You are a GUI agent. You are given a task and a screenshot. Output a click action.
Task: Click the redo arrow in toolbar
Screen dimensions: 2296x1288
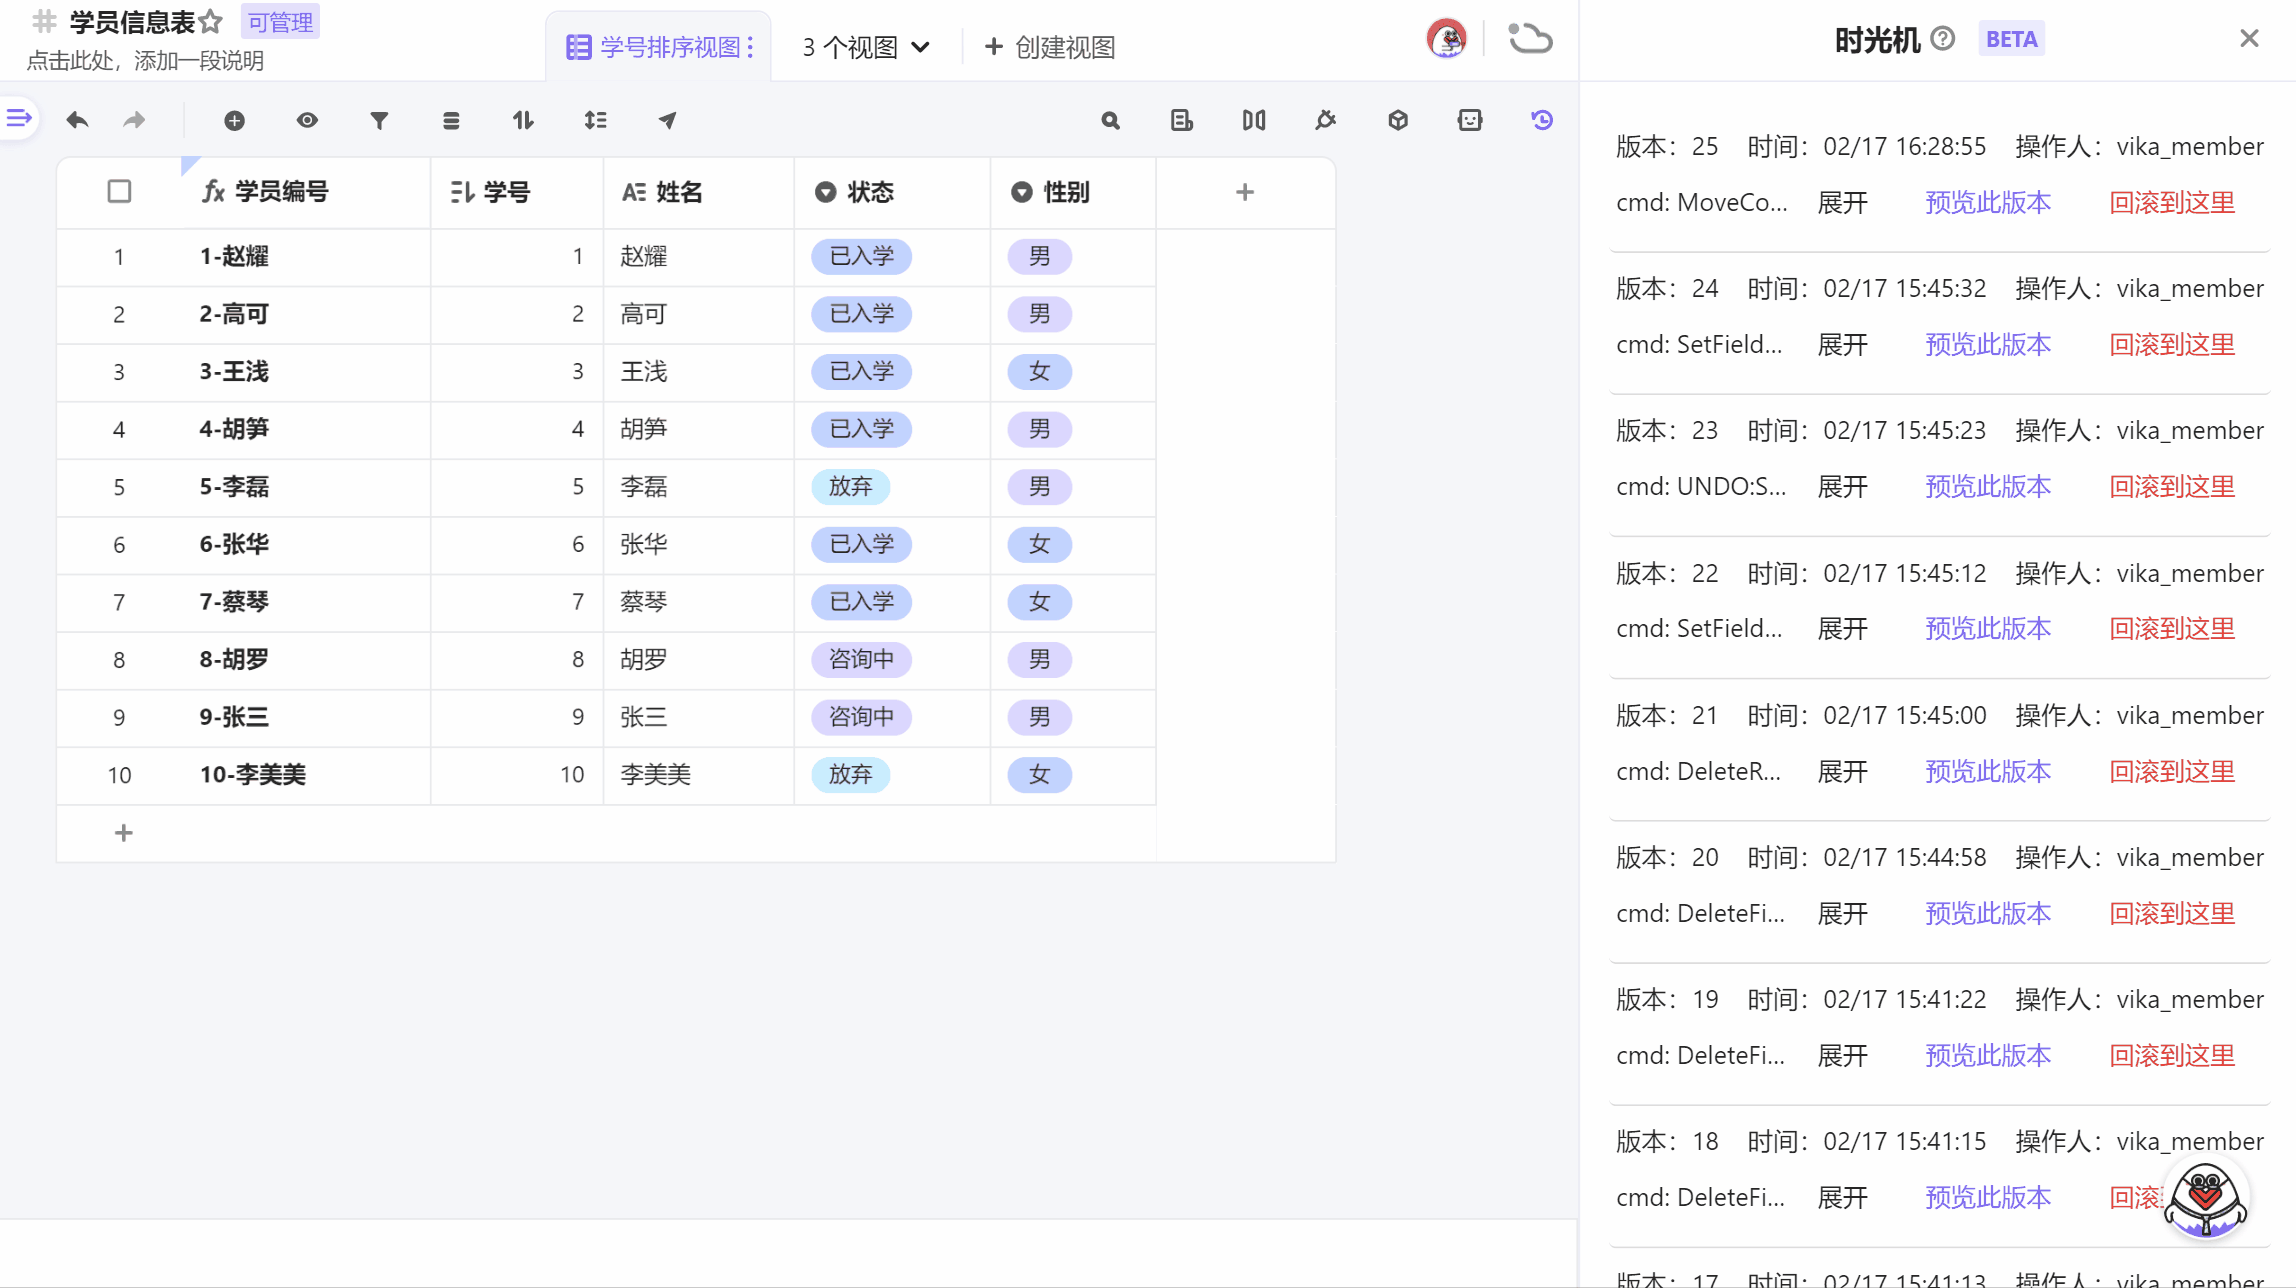134,120
